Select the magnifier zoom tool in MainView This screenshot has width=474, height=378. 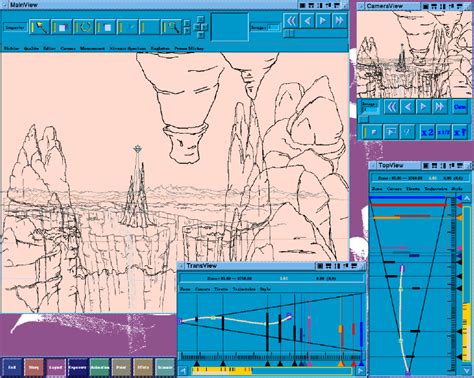click(x=172, y=27)
